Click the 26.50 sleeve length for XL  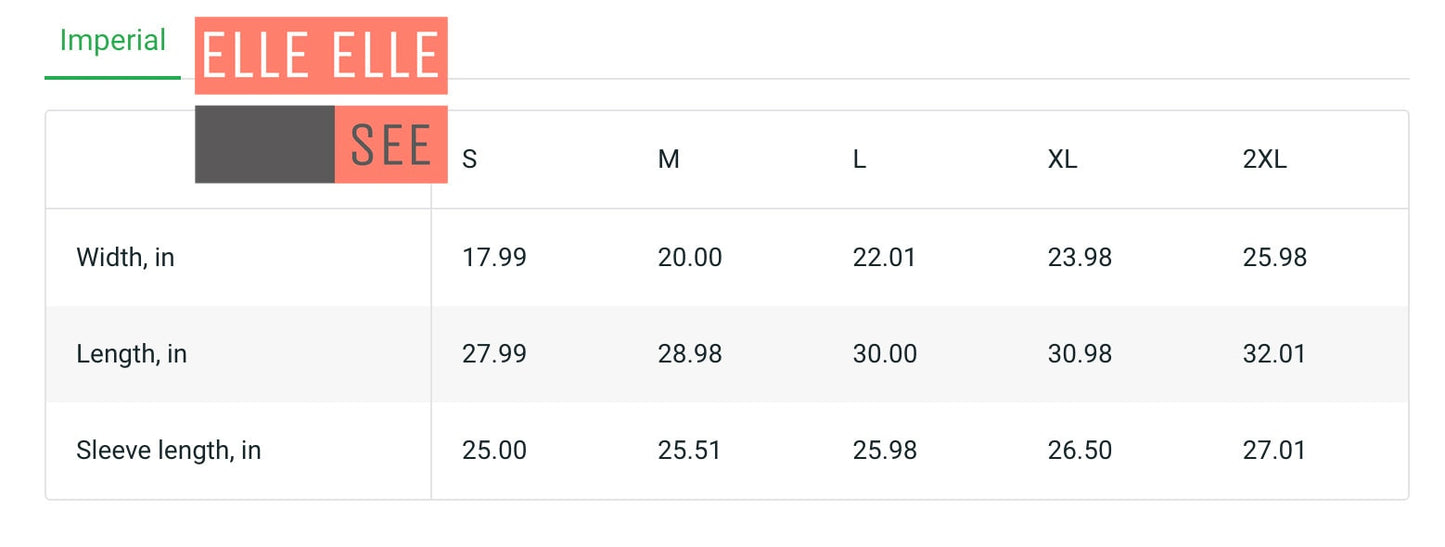(x=1079, y=451)
